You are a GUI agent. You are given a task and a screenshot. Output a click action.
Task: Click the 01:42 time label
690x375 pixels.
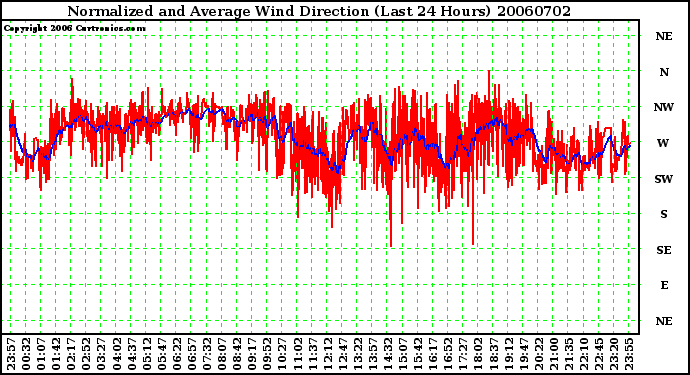[56, 354]
